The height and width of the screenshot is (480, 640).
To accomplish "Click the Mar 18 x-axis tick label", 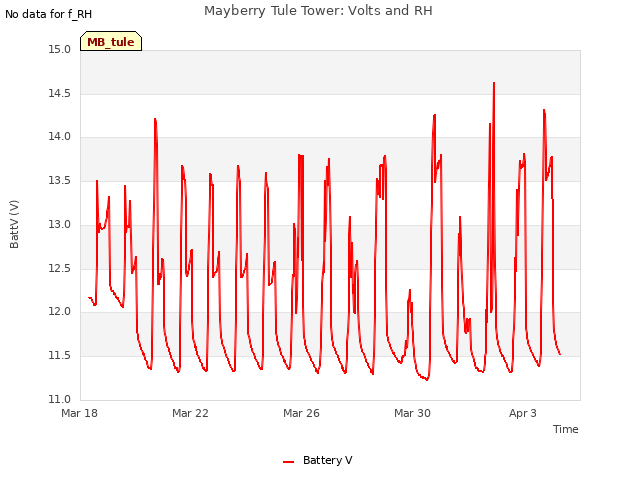I will point(80,413).
